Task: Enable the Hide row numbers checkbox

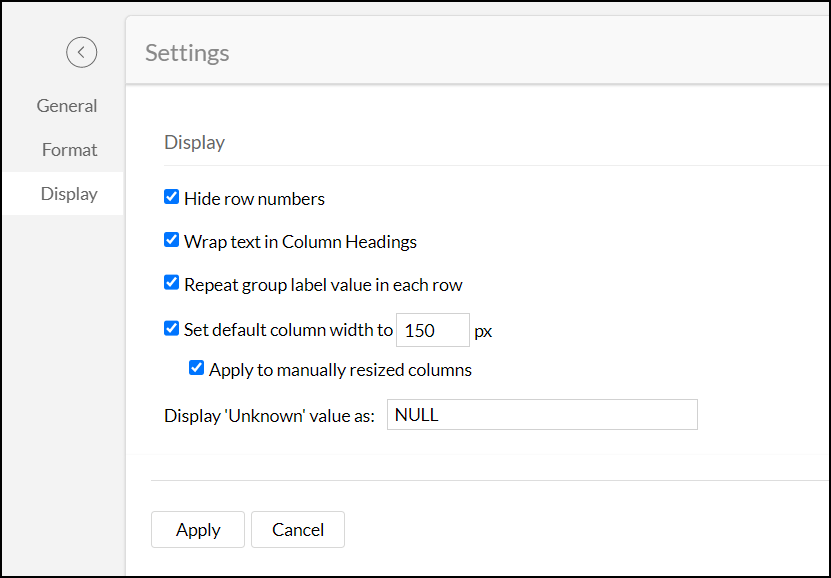Action: pyautogui.click(x=171, y=197)
